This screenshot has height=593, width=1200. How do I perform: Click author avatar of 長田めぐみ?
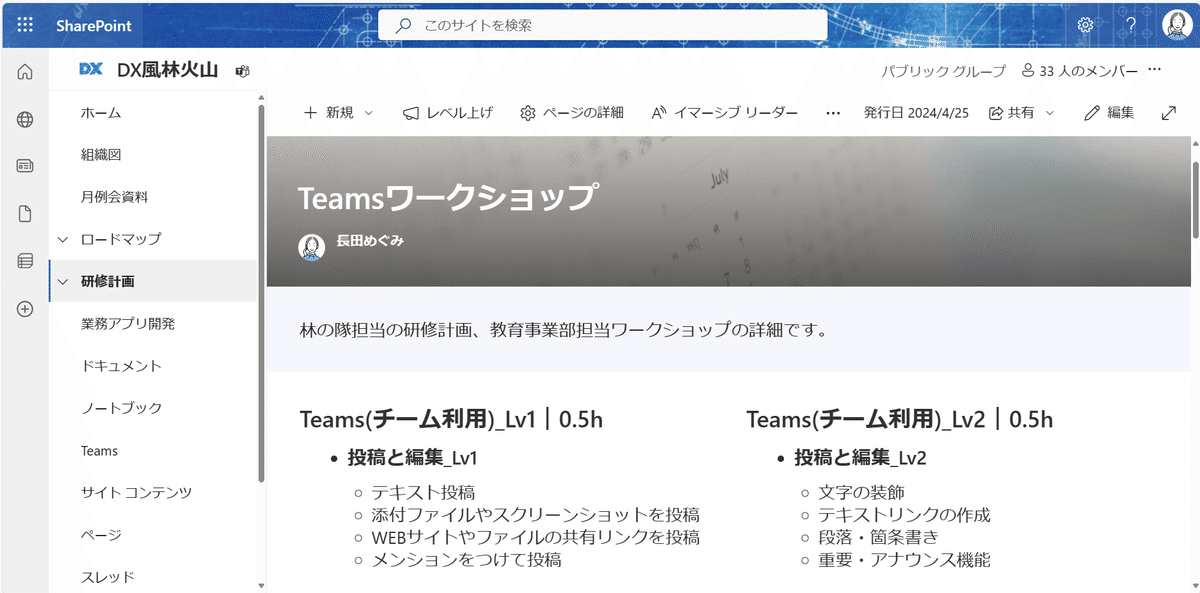point(312,246)
